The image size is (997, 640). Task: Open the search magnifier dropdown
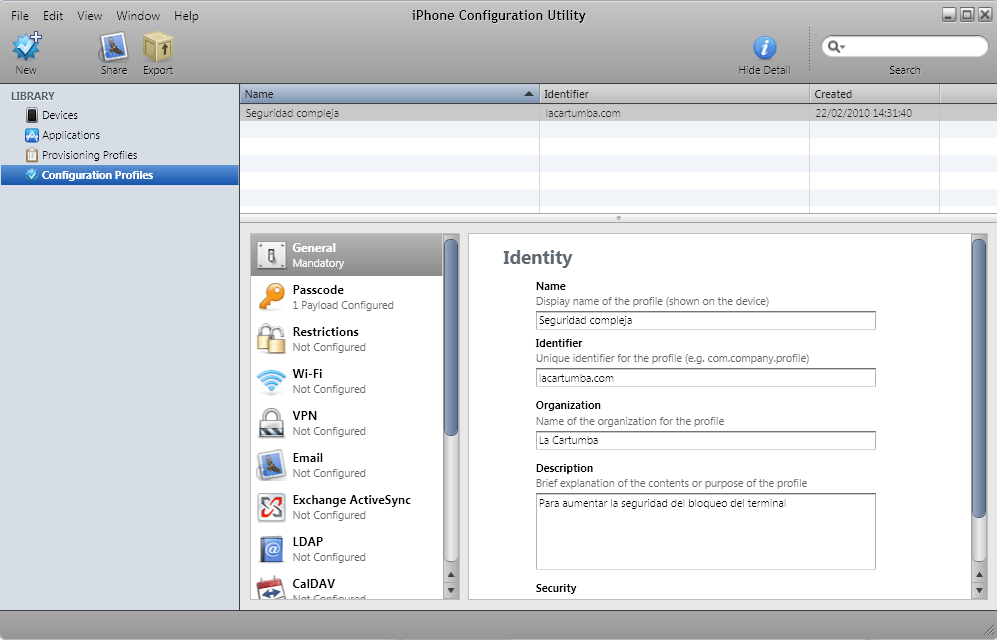[x=836, y=46]
